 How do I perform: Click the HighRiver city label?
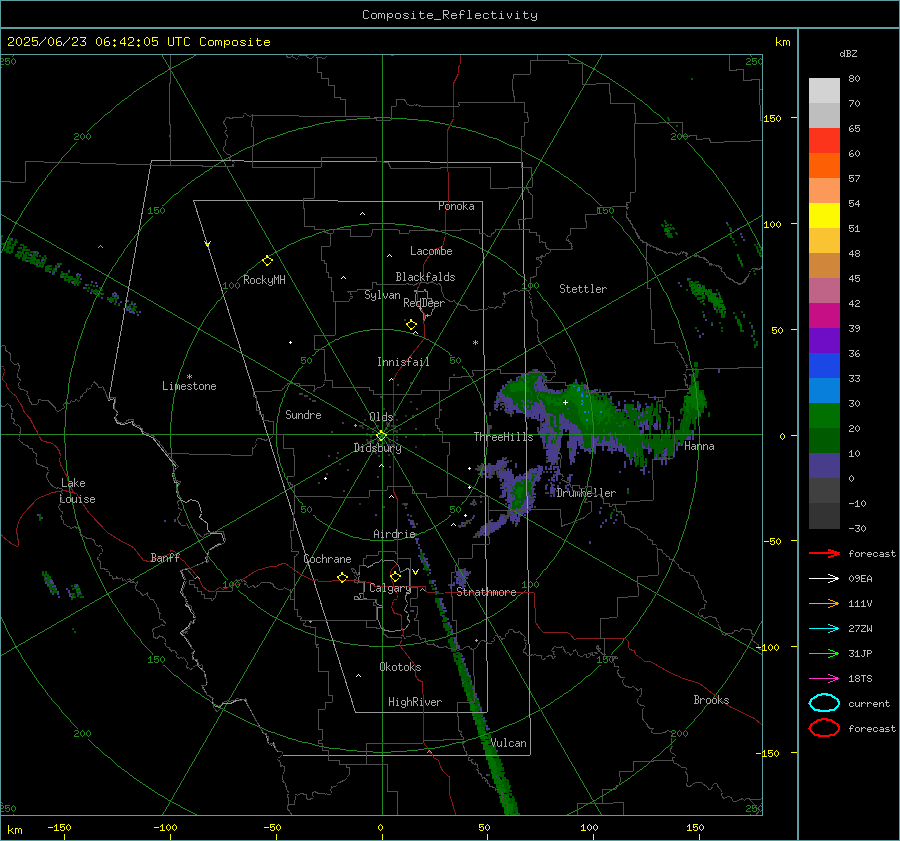pos(415,702)
